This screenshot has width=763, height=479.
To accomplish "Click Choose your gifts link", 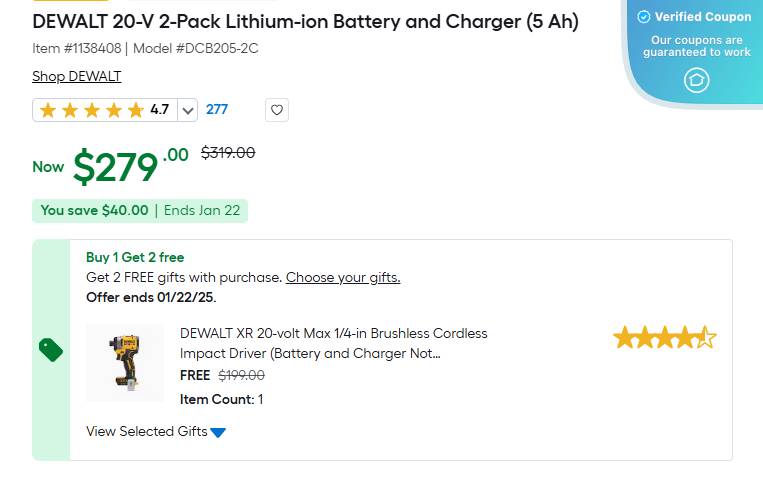I will tap(343, 277).
